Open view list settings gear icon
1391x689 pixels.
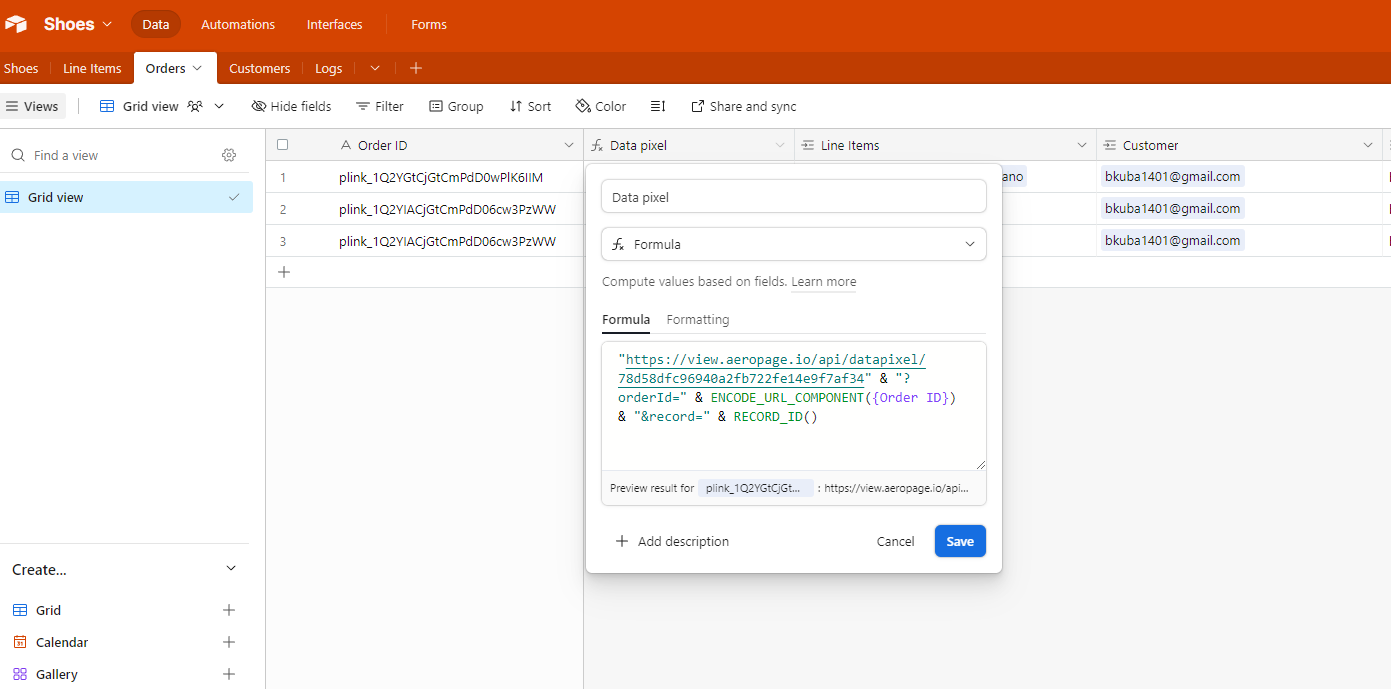coord(229,155)
